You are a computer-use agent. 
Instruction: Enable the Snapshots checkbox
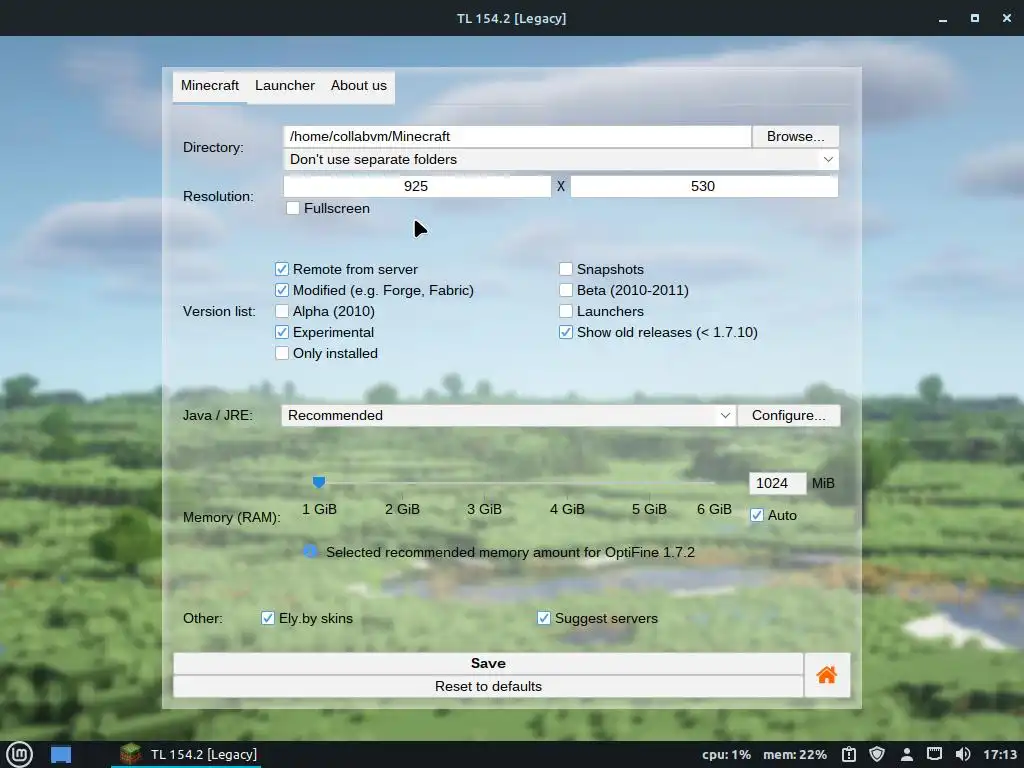(566, 269)
